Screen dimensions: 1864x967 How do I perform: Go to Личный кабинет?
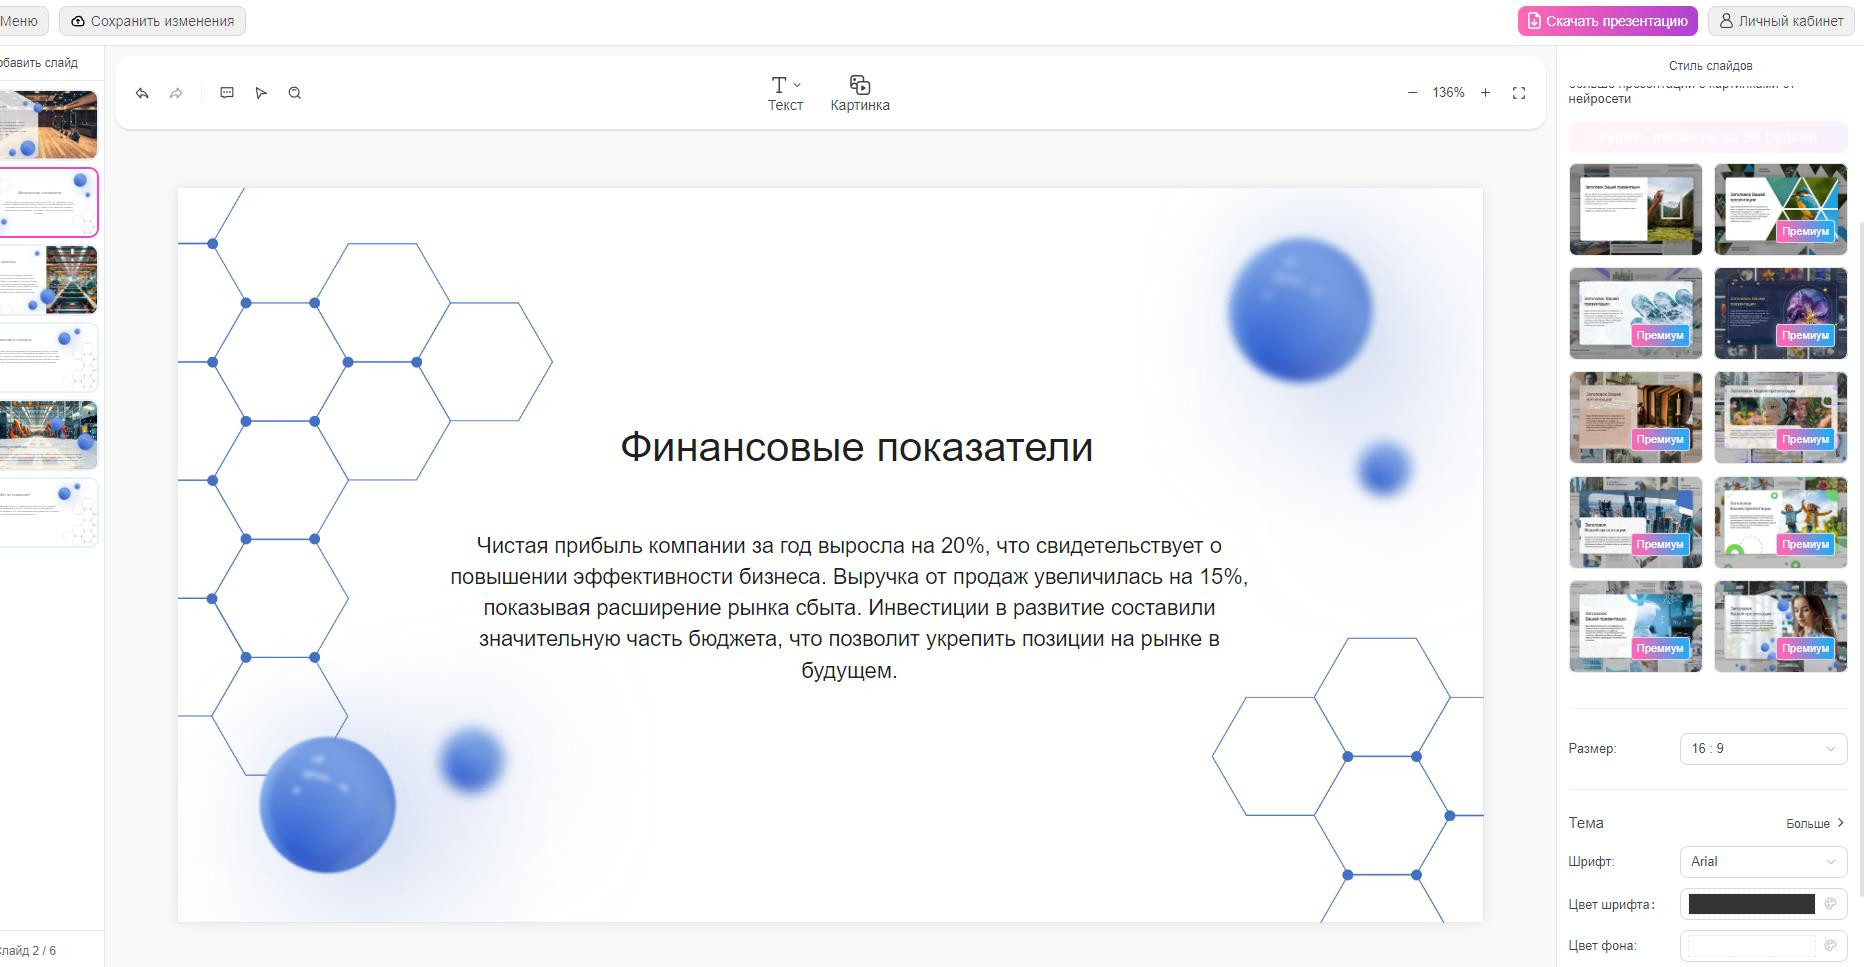tap(1781, 21)
